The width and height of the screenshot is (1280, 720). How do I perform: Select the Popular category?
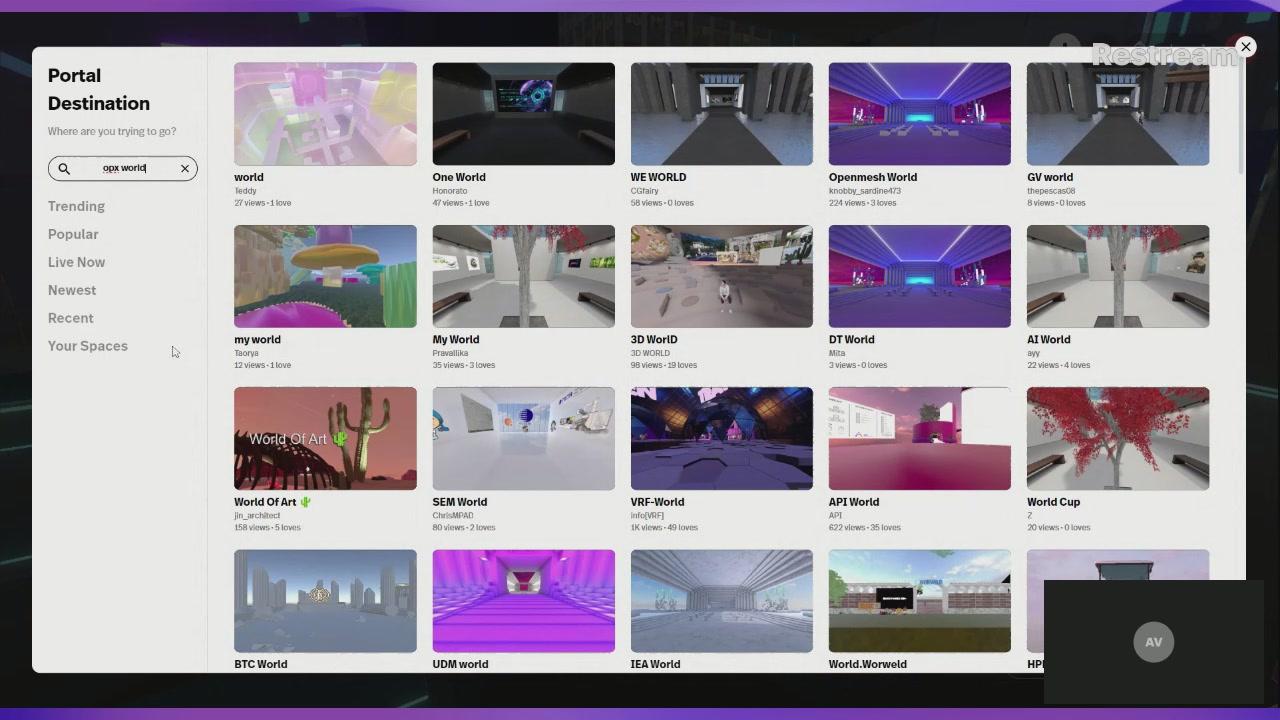tap(73, 234)
